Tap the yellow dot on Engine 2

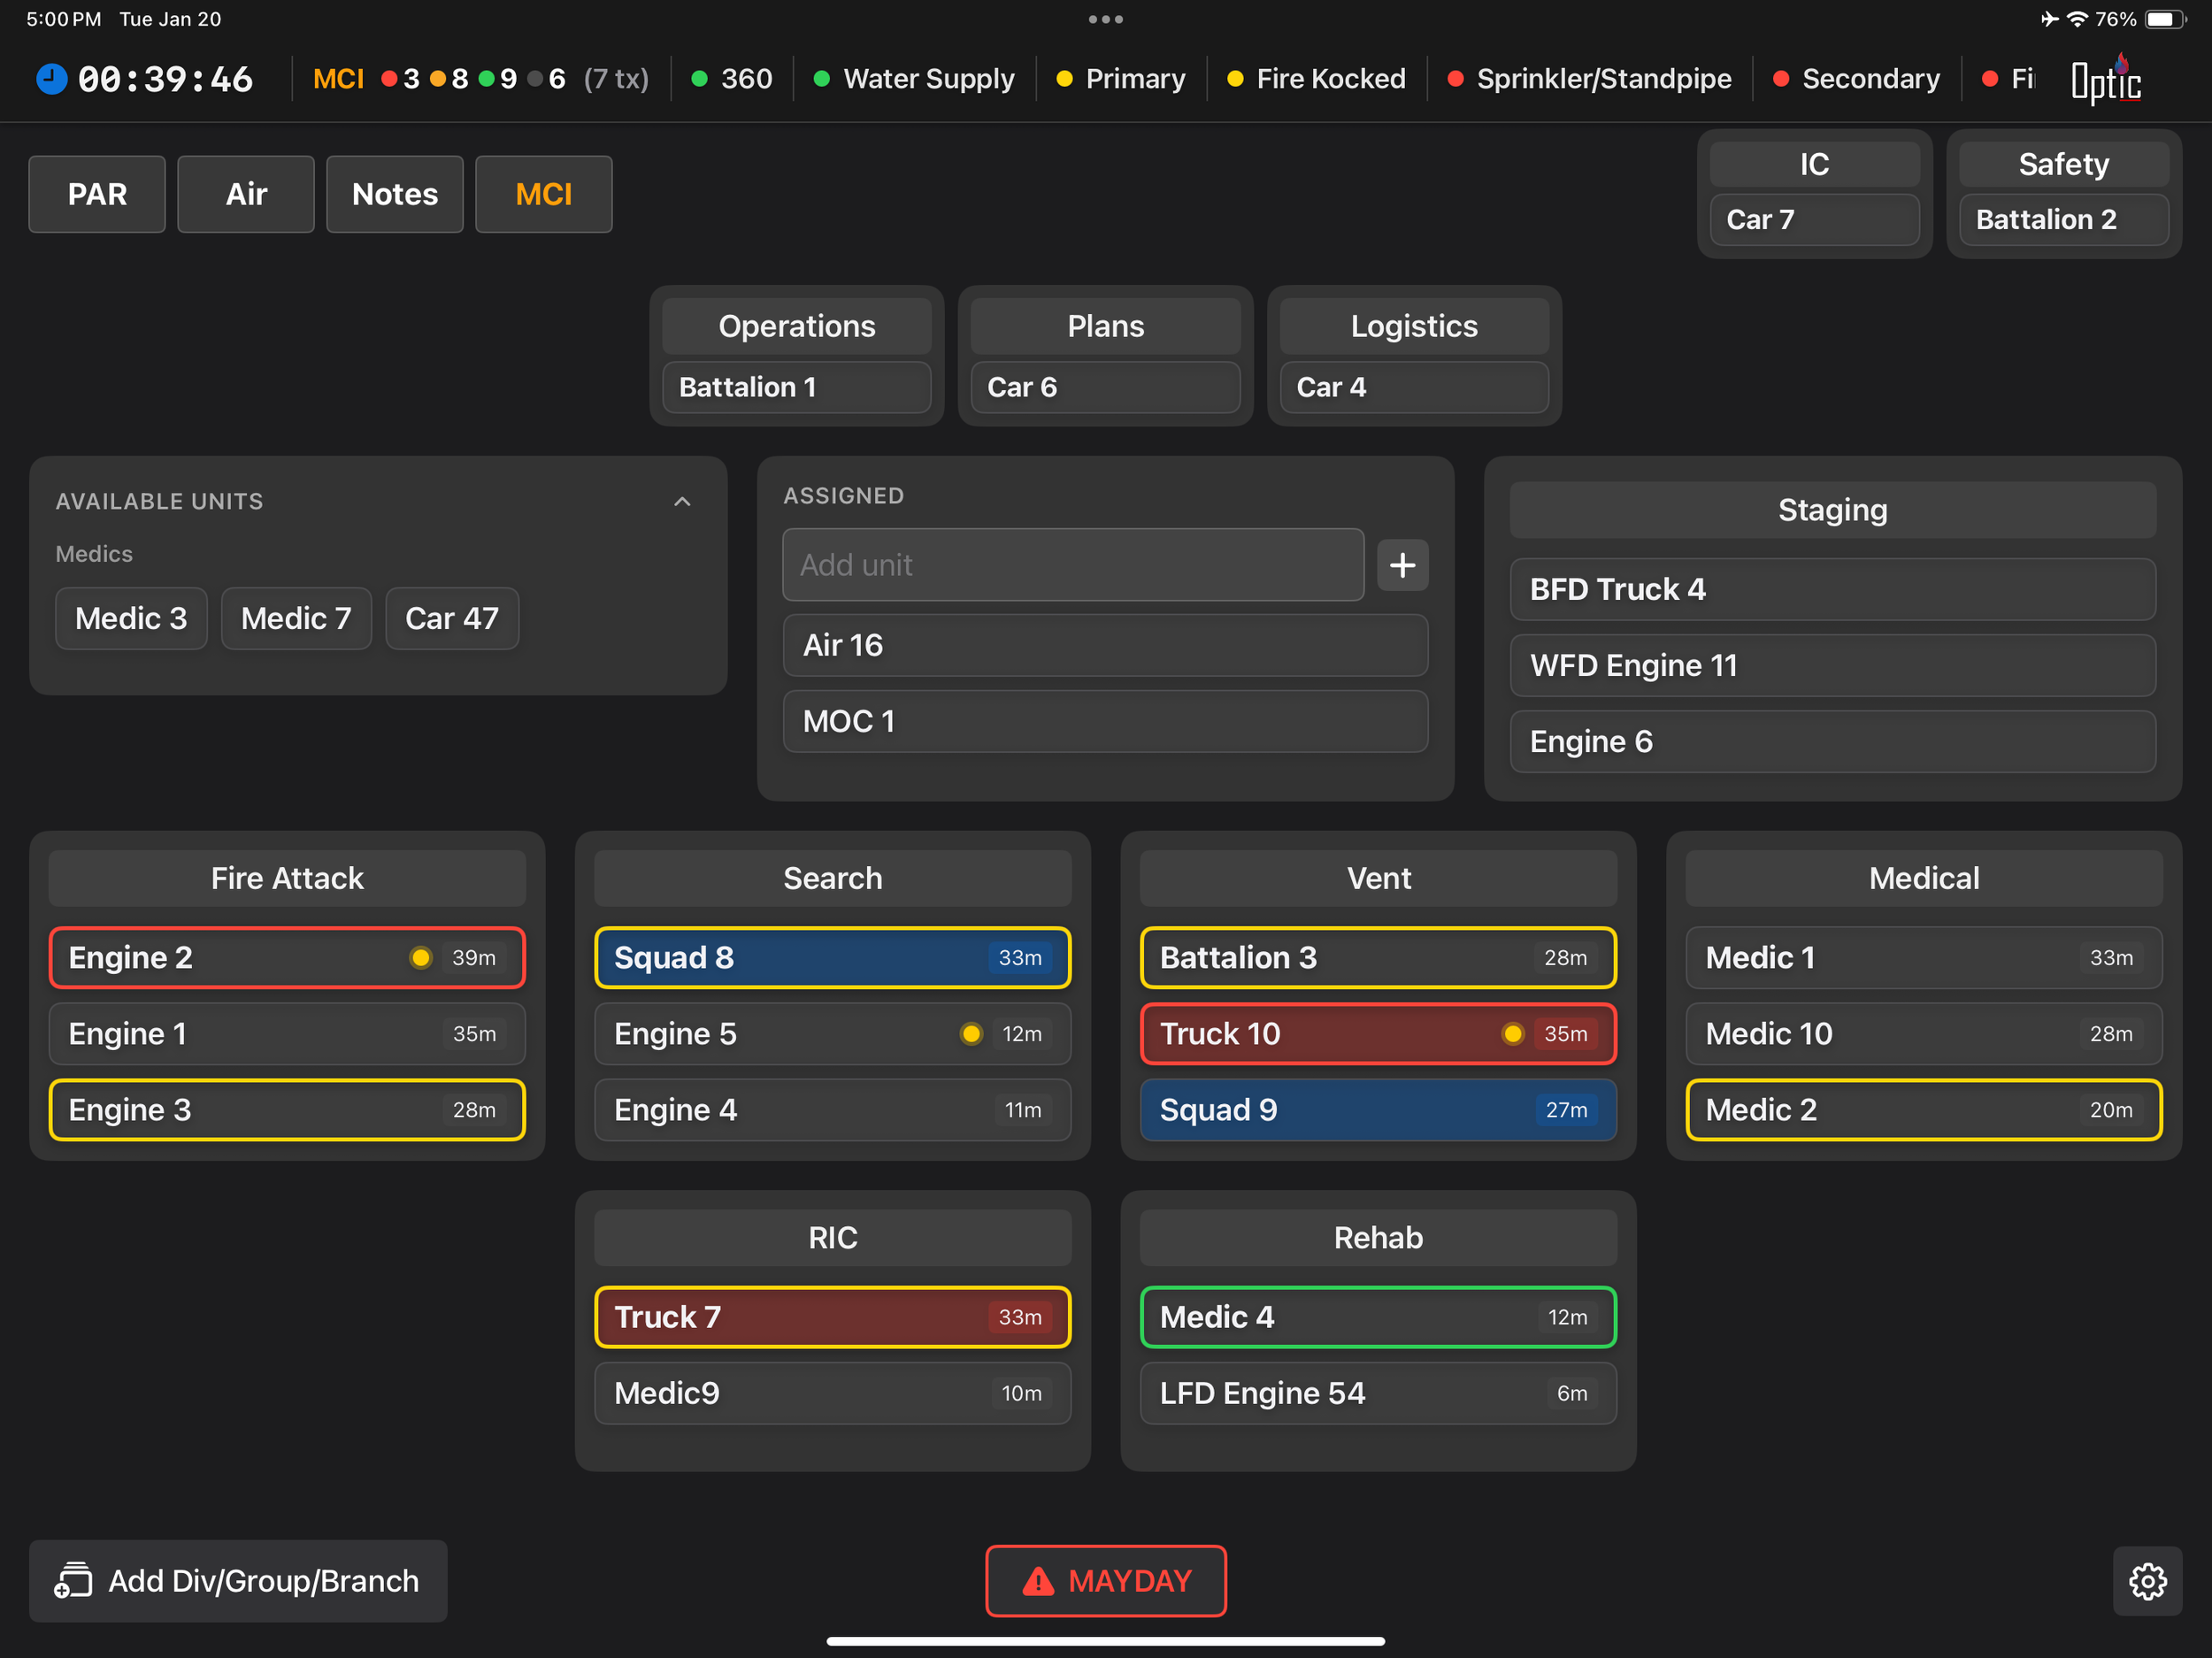coord(420,957)
